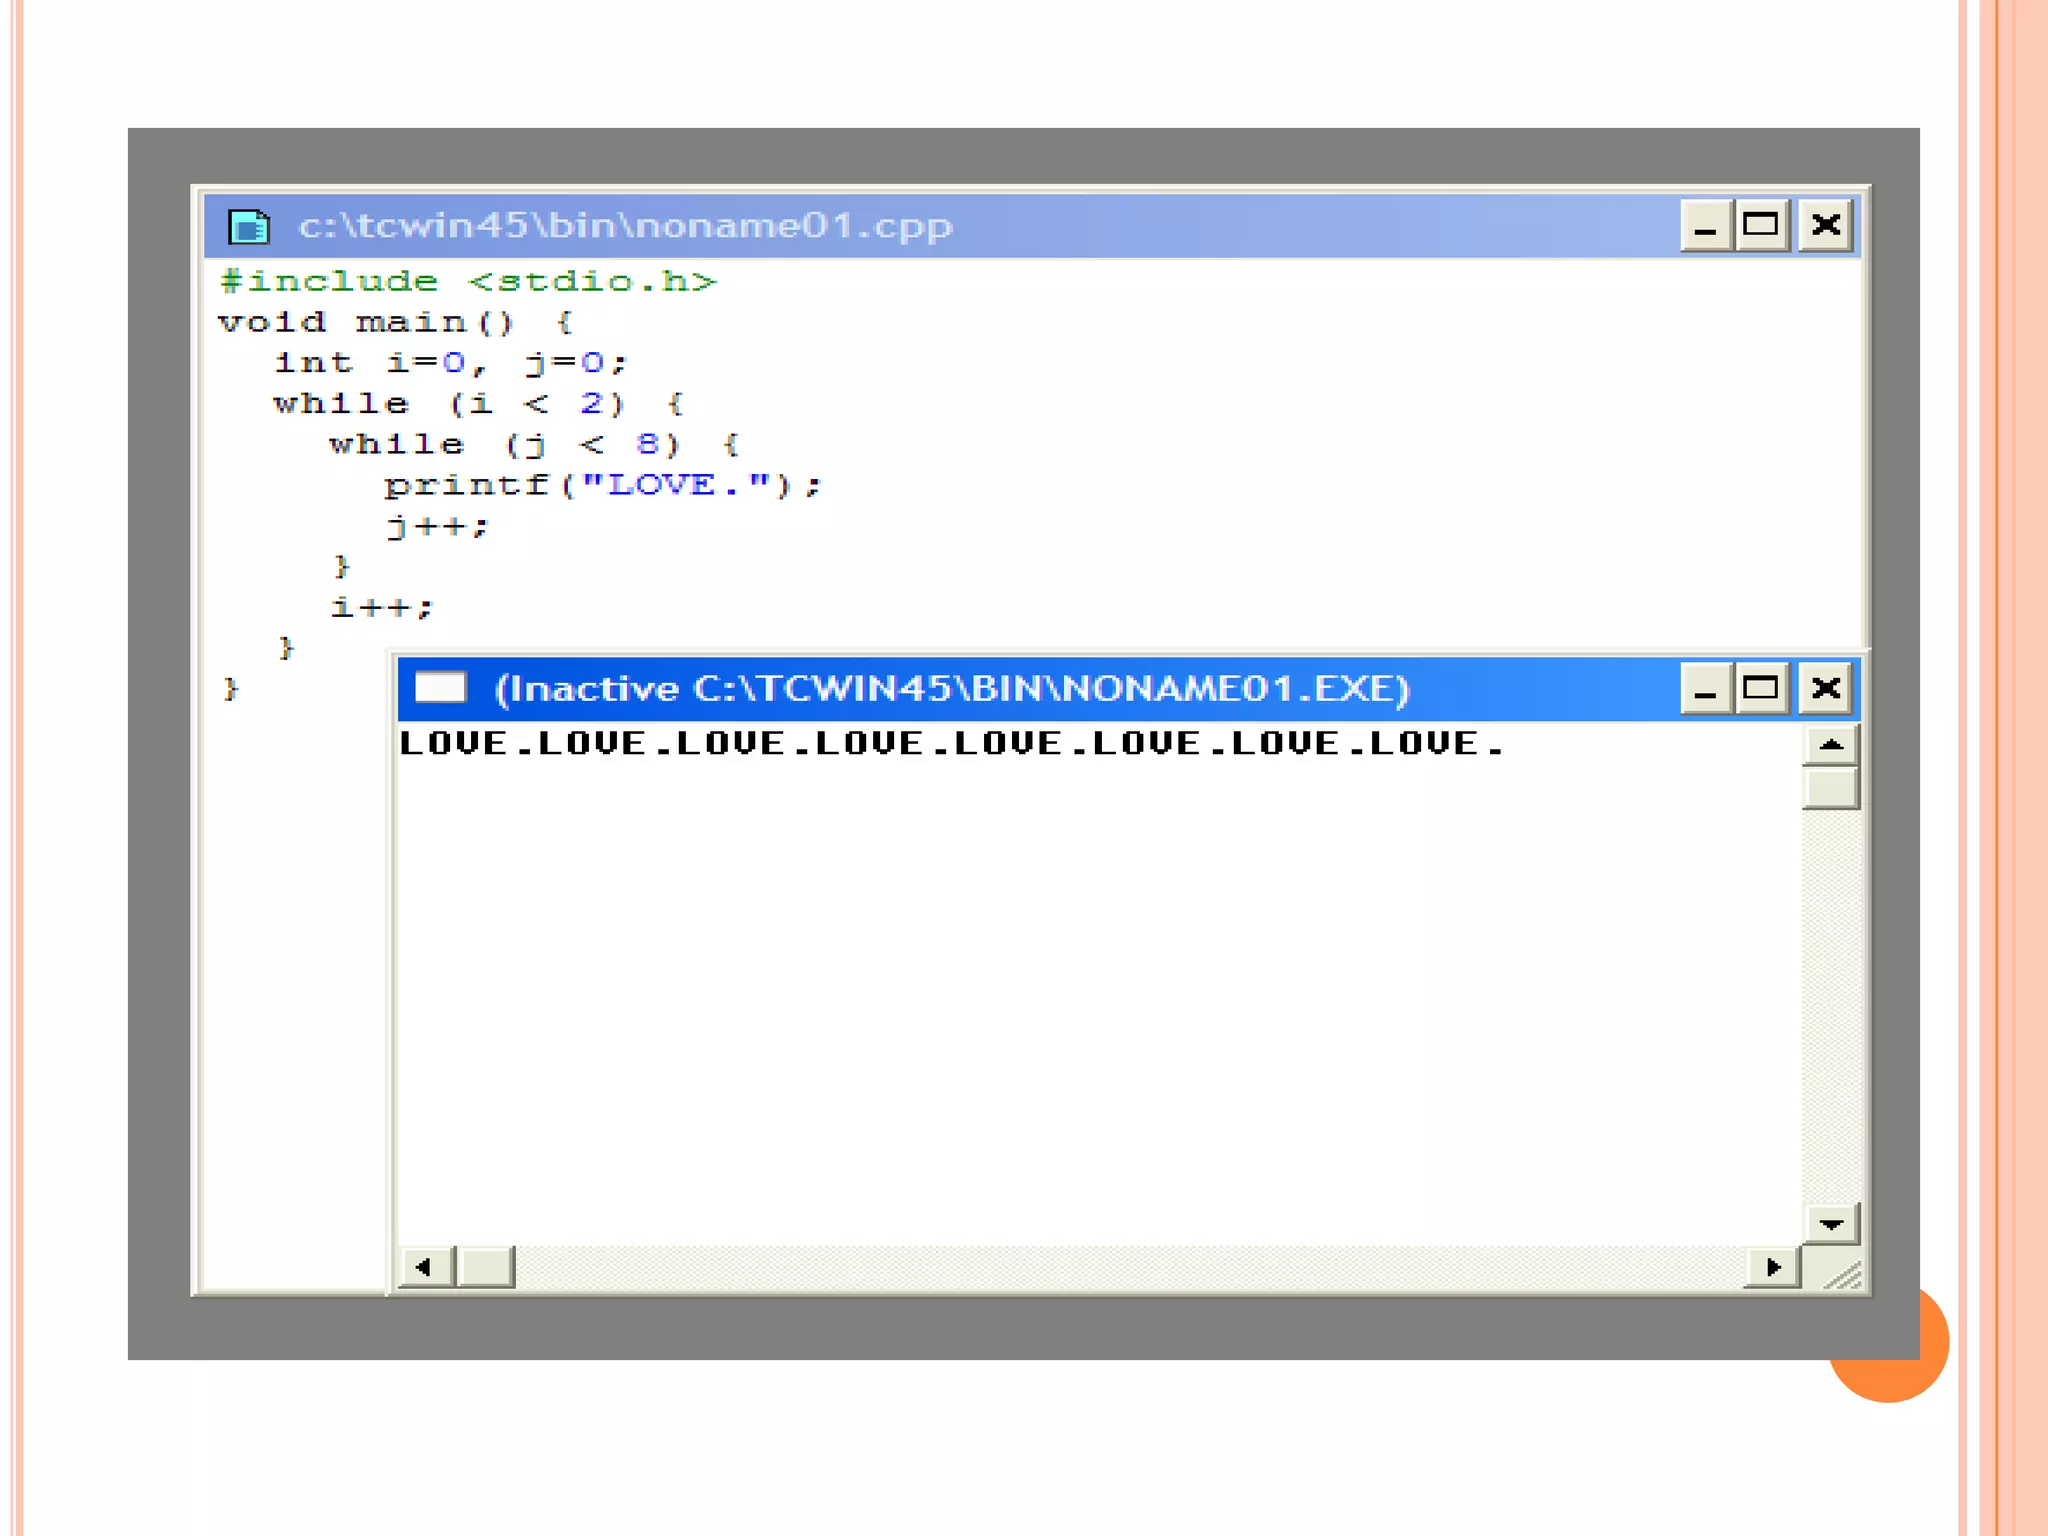Maximize the NONAME01.EXE output window
Viewport: 2048px width, 1536px height.
click(1761, 688)
